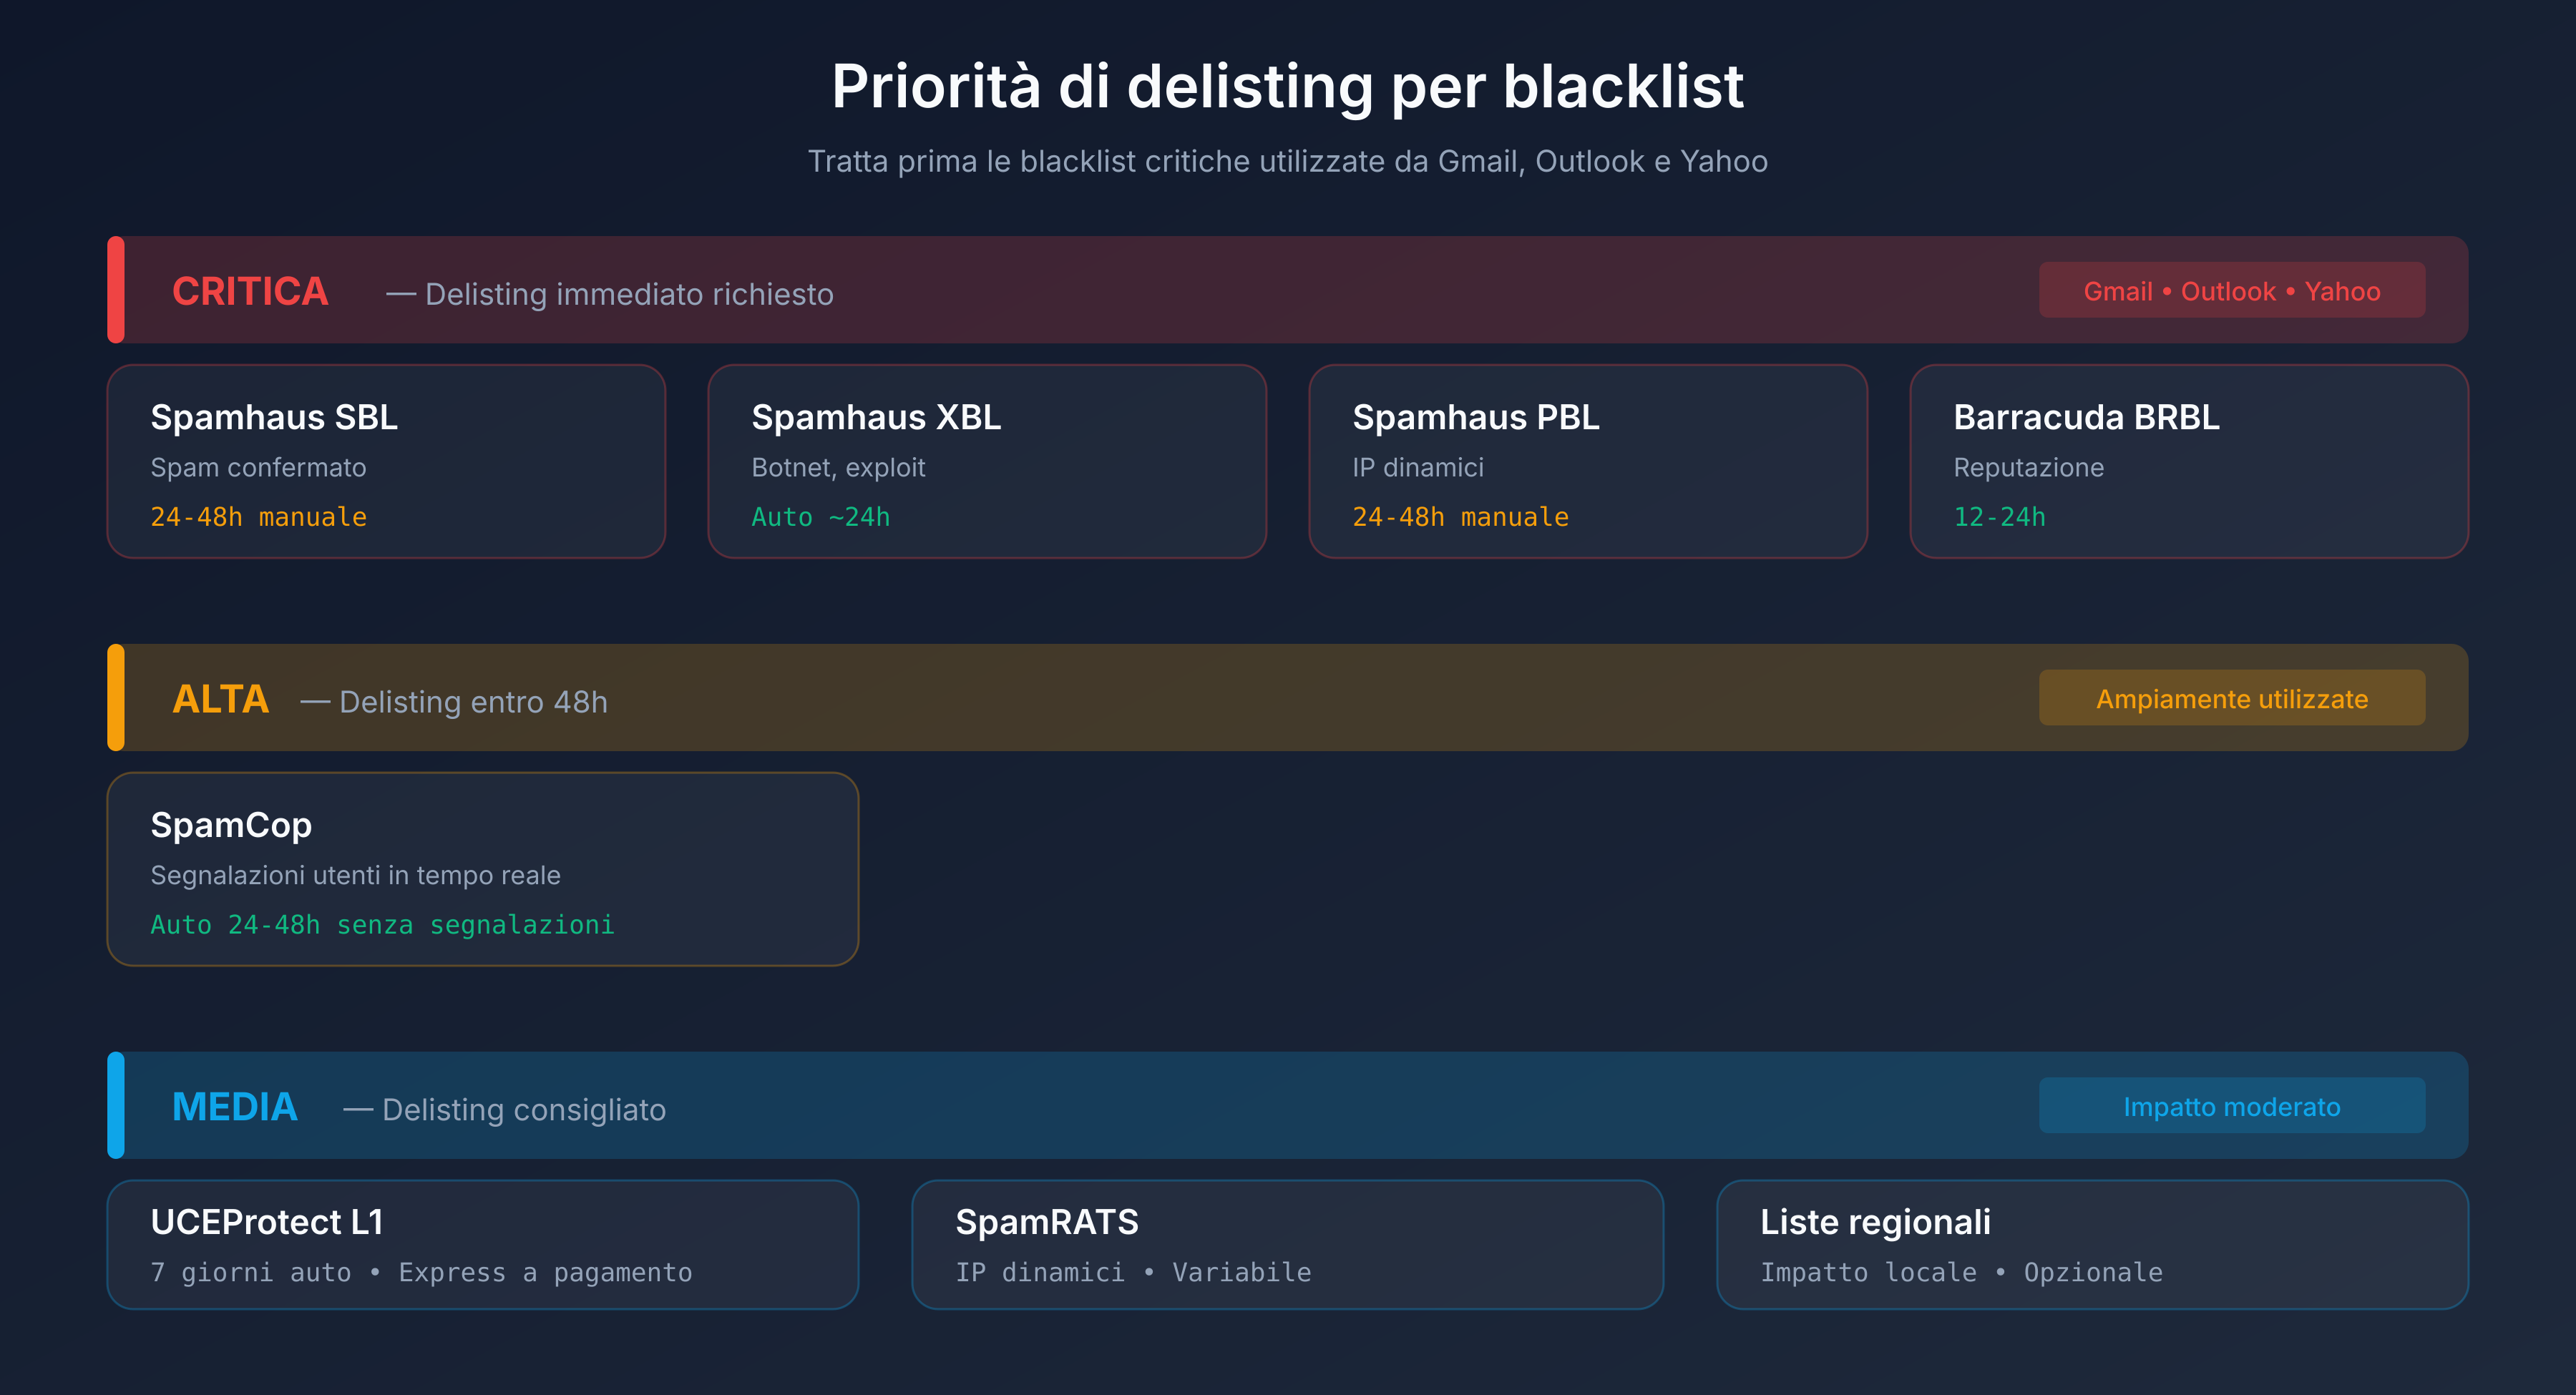The image size is (2576, 1395).
Task: Select the UCEProtect L1 title
Action: tap(267, 1222)
